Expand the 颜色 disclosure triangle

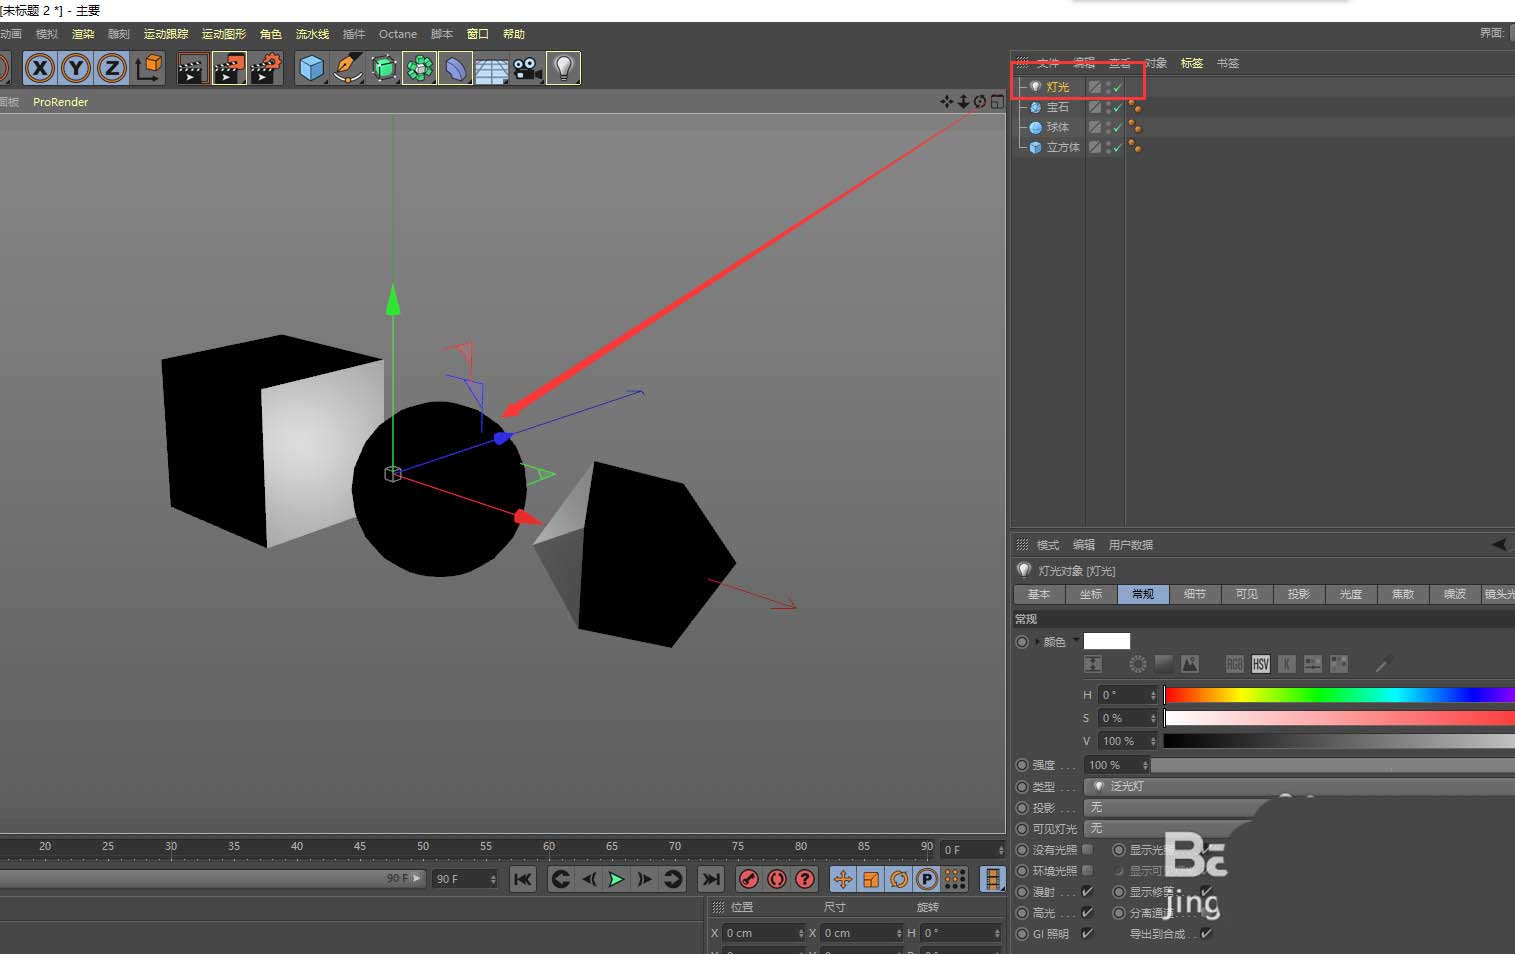[x=1038, y=641]
